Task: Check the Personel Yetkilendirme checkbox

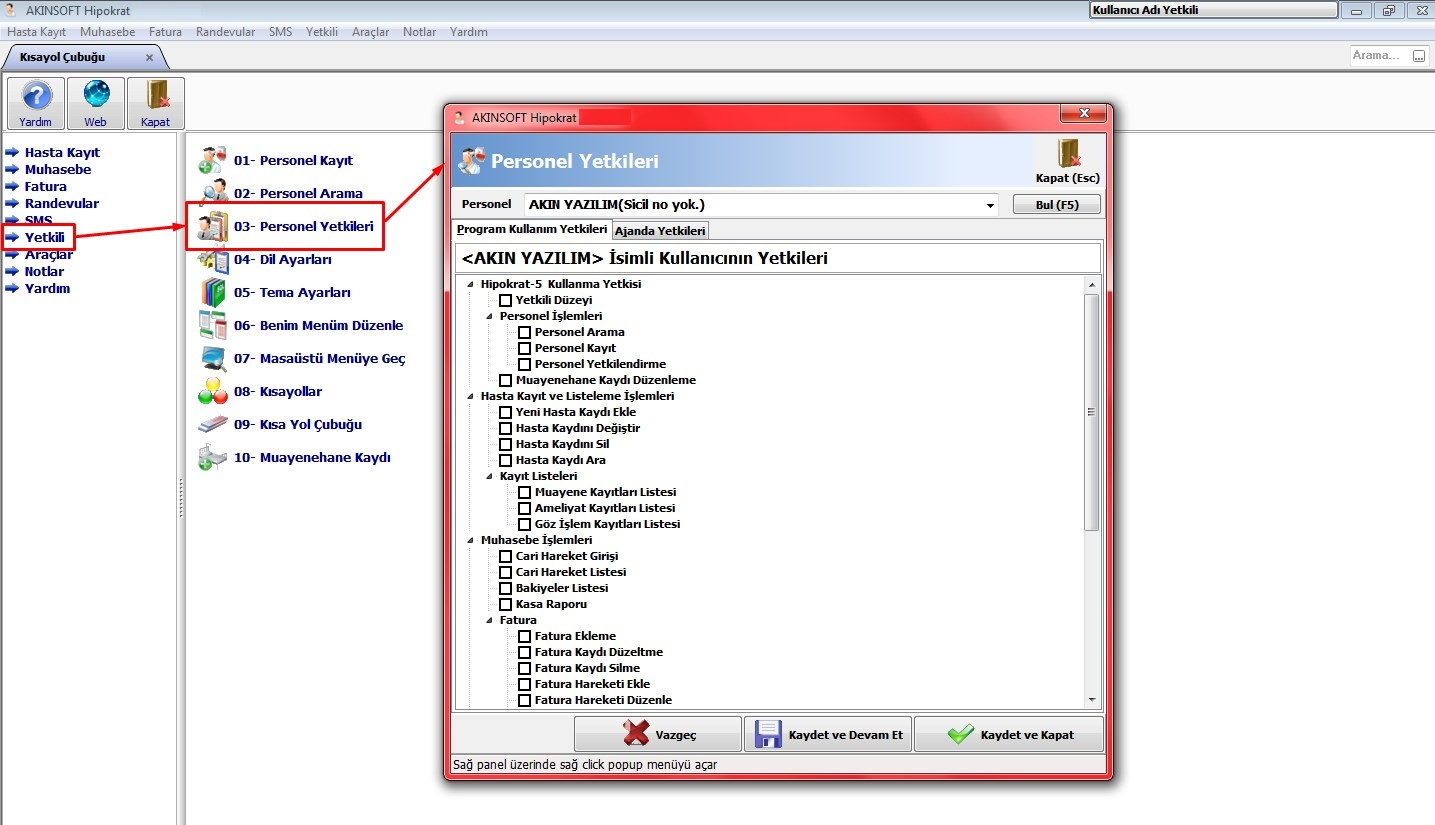Action: (525, 364)
